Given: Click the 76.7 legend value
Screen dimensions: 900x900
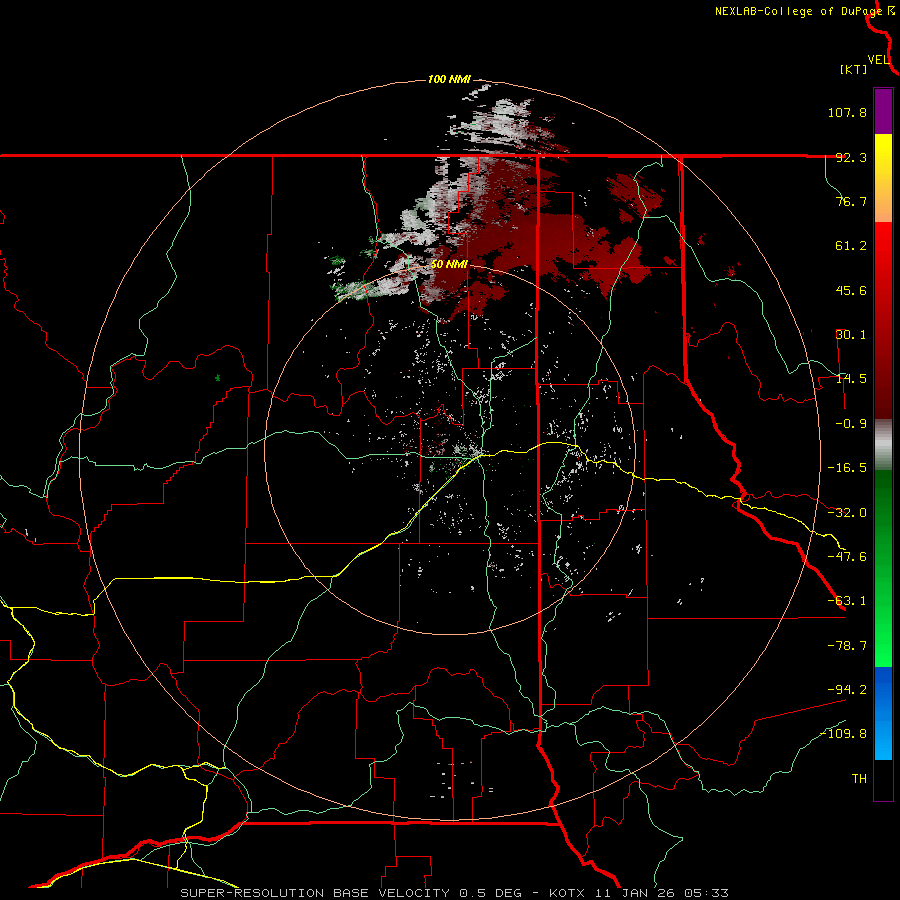Looking at the screenshot, I should (x=851, y=201).
